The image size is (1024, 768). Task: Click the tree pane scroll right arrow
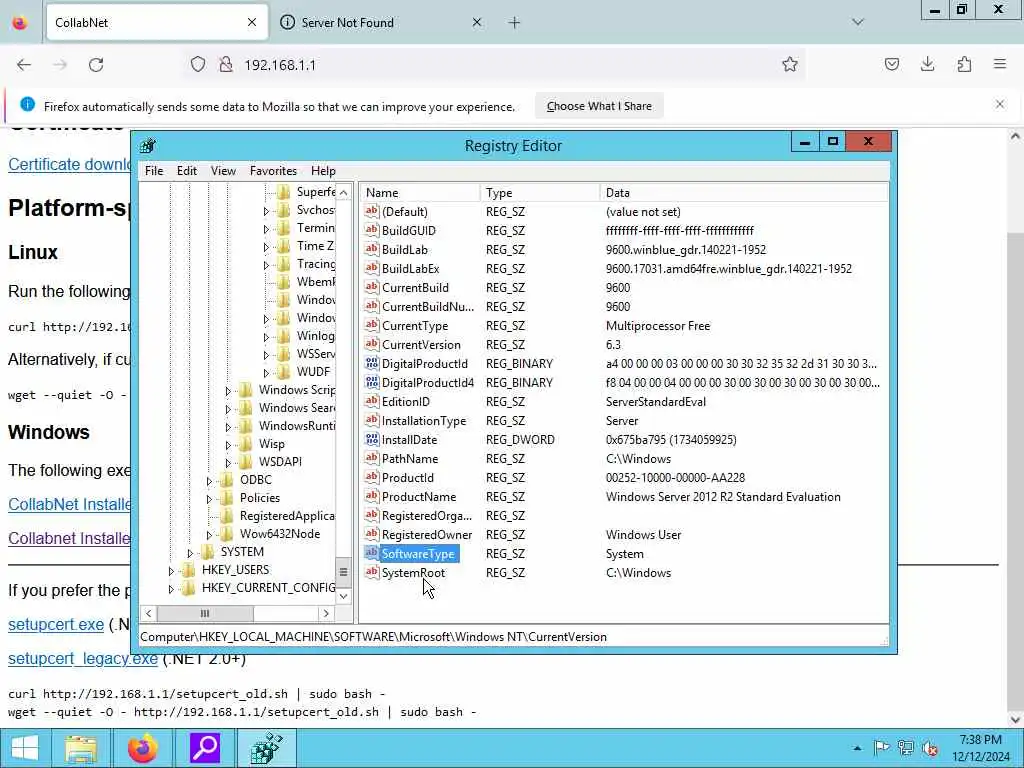pos(326,613)
